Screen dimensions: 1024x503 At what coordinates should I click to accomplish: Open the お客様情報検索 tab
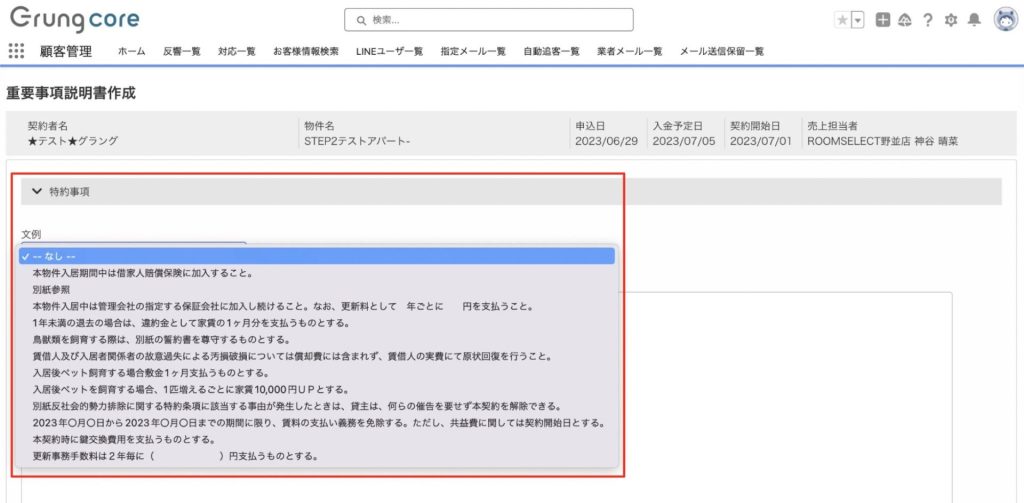pos(305,51)
